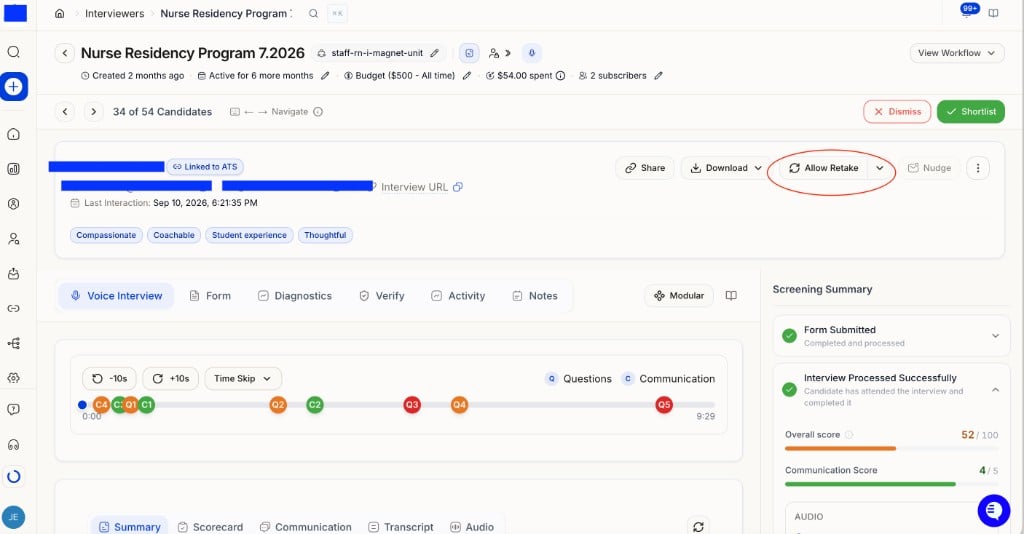
Task: Open the sidebar home icon
Action: point(14,134)
